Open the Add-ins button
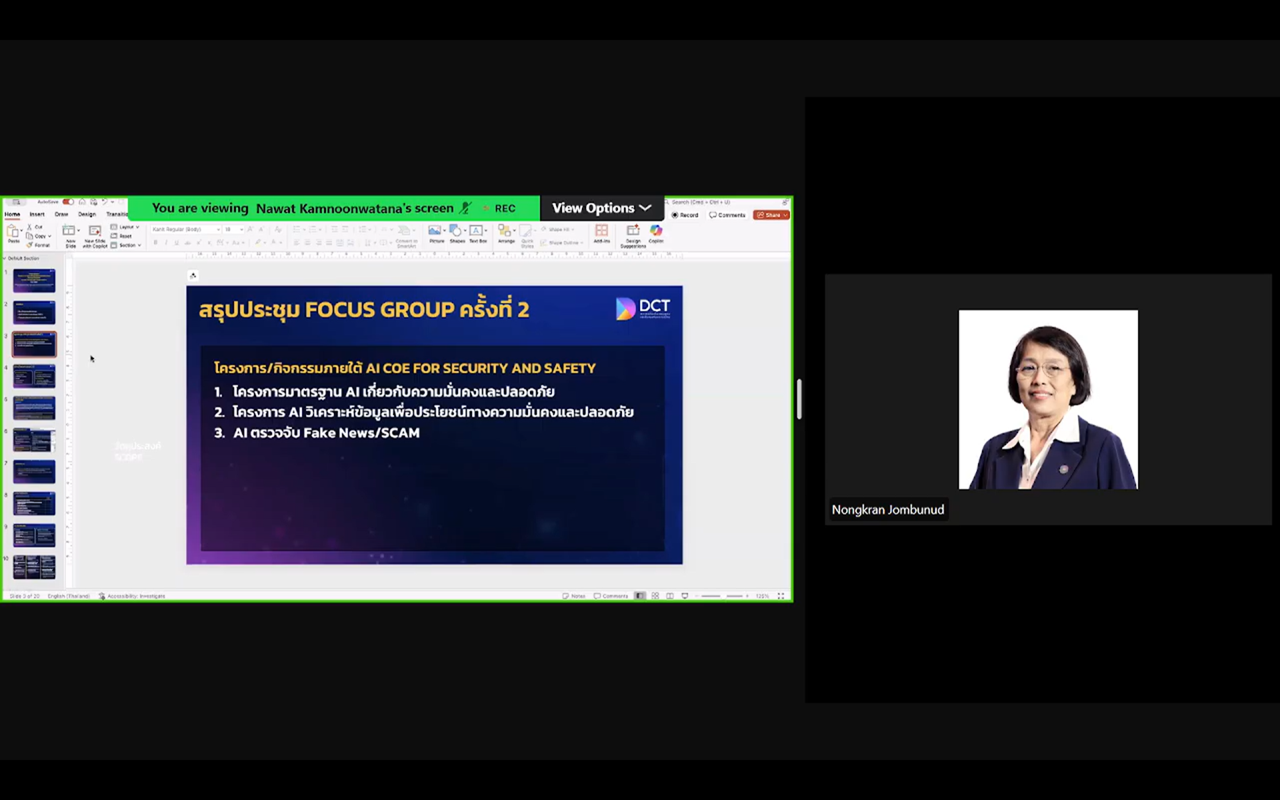The image size is (1280, 800). click(602, 235)
